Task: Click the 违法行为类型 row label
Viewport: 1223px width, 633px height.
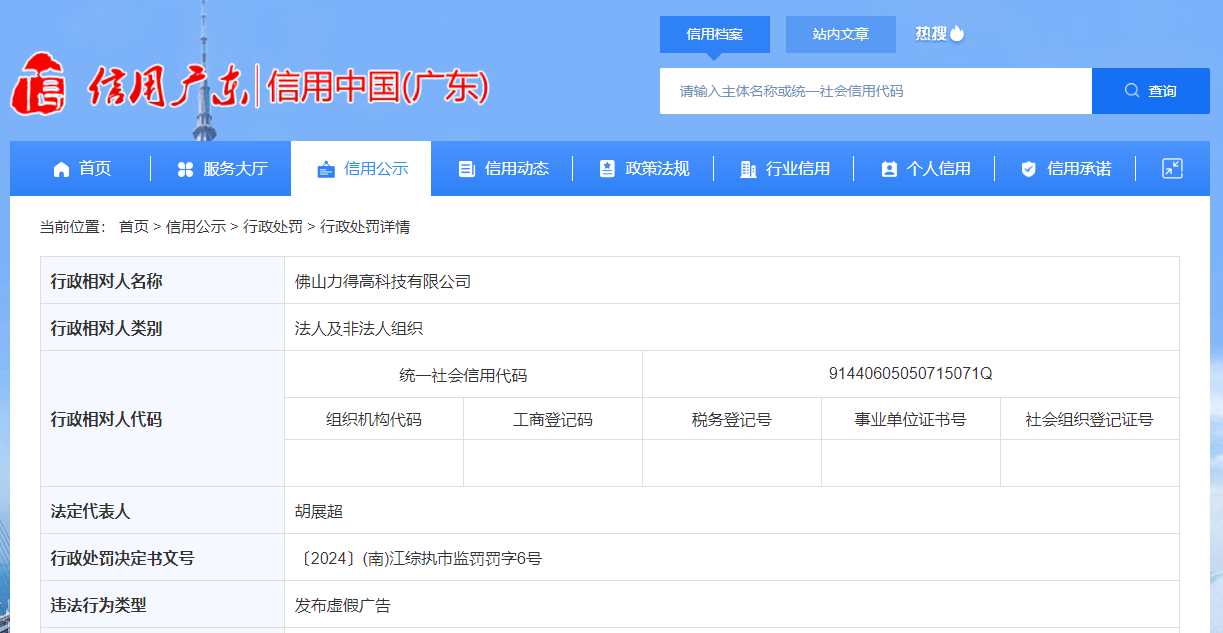Action: (98, 605)
